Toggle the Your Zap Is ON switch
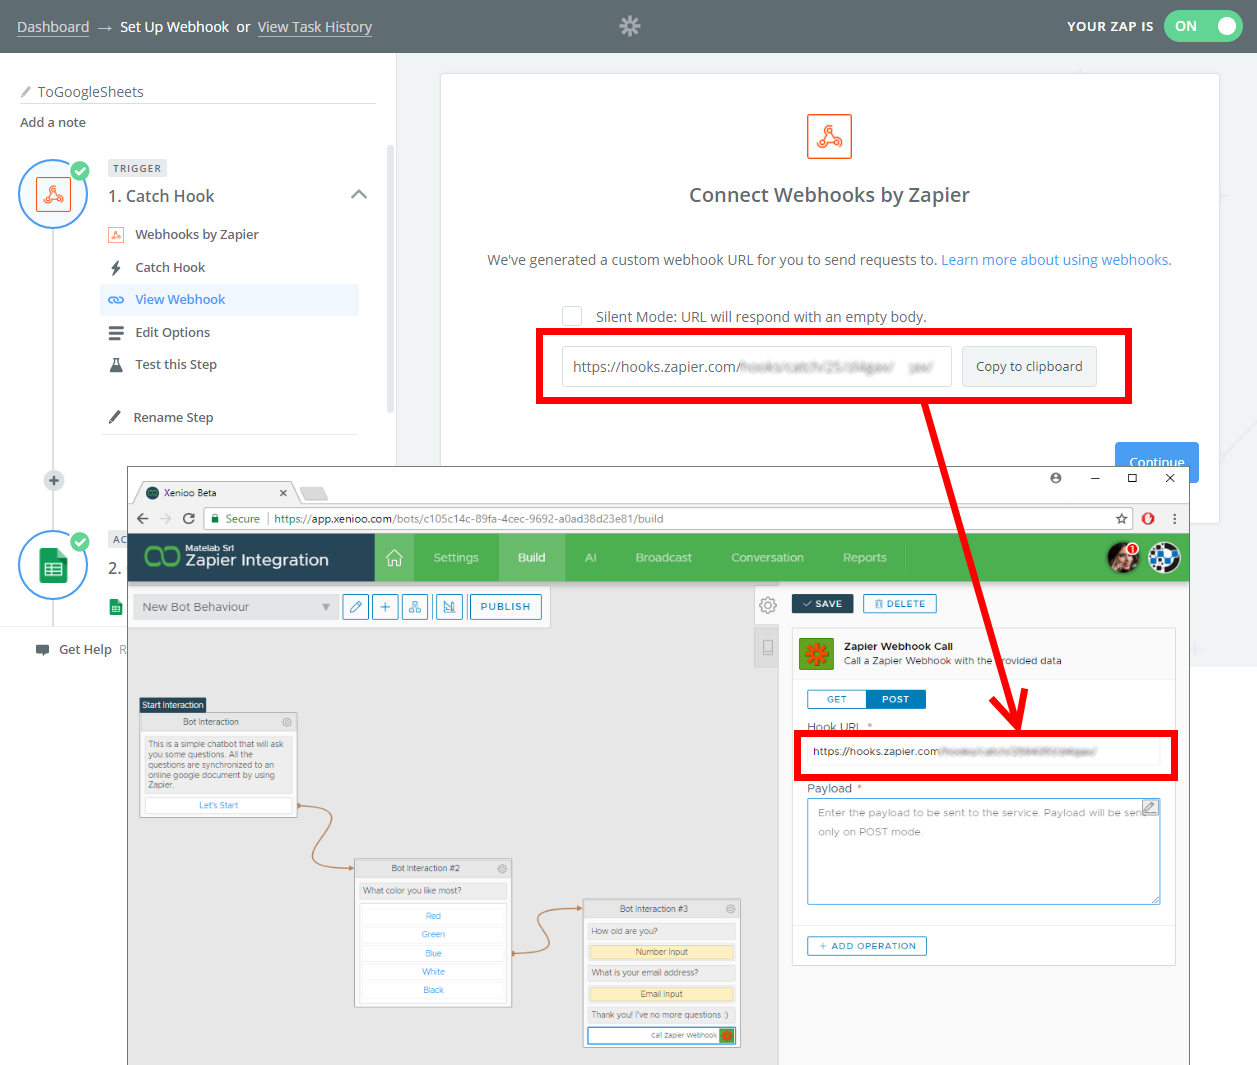The width and height of the screenshot is (1257, 1065). [x=1203, y=26]
